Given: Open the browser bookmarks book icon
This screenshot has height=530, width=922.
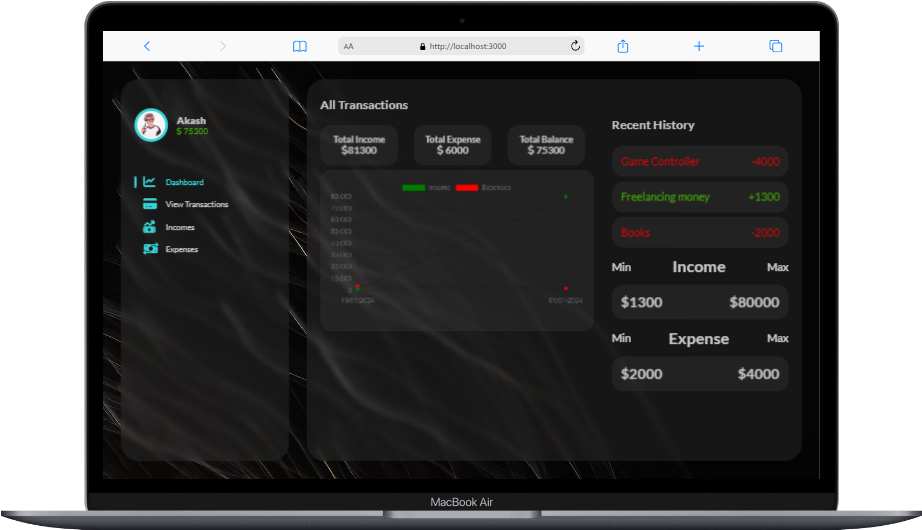Looking at the screenshot, I should pyautogui.click(x=299, y=46).
